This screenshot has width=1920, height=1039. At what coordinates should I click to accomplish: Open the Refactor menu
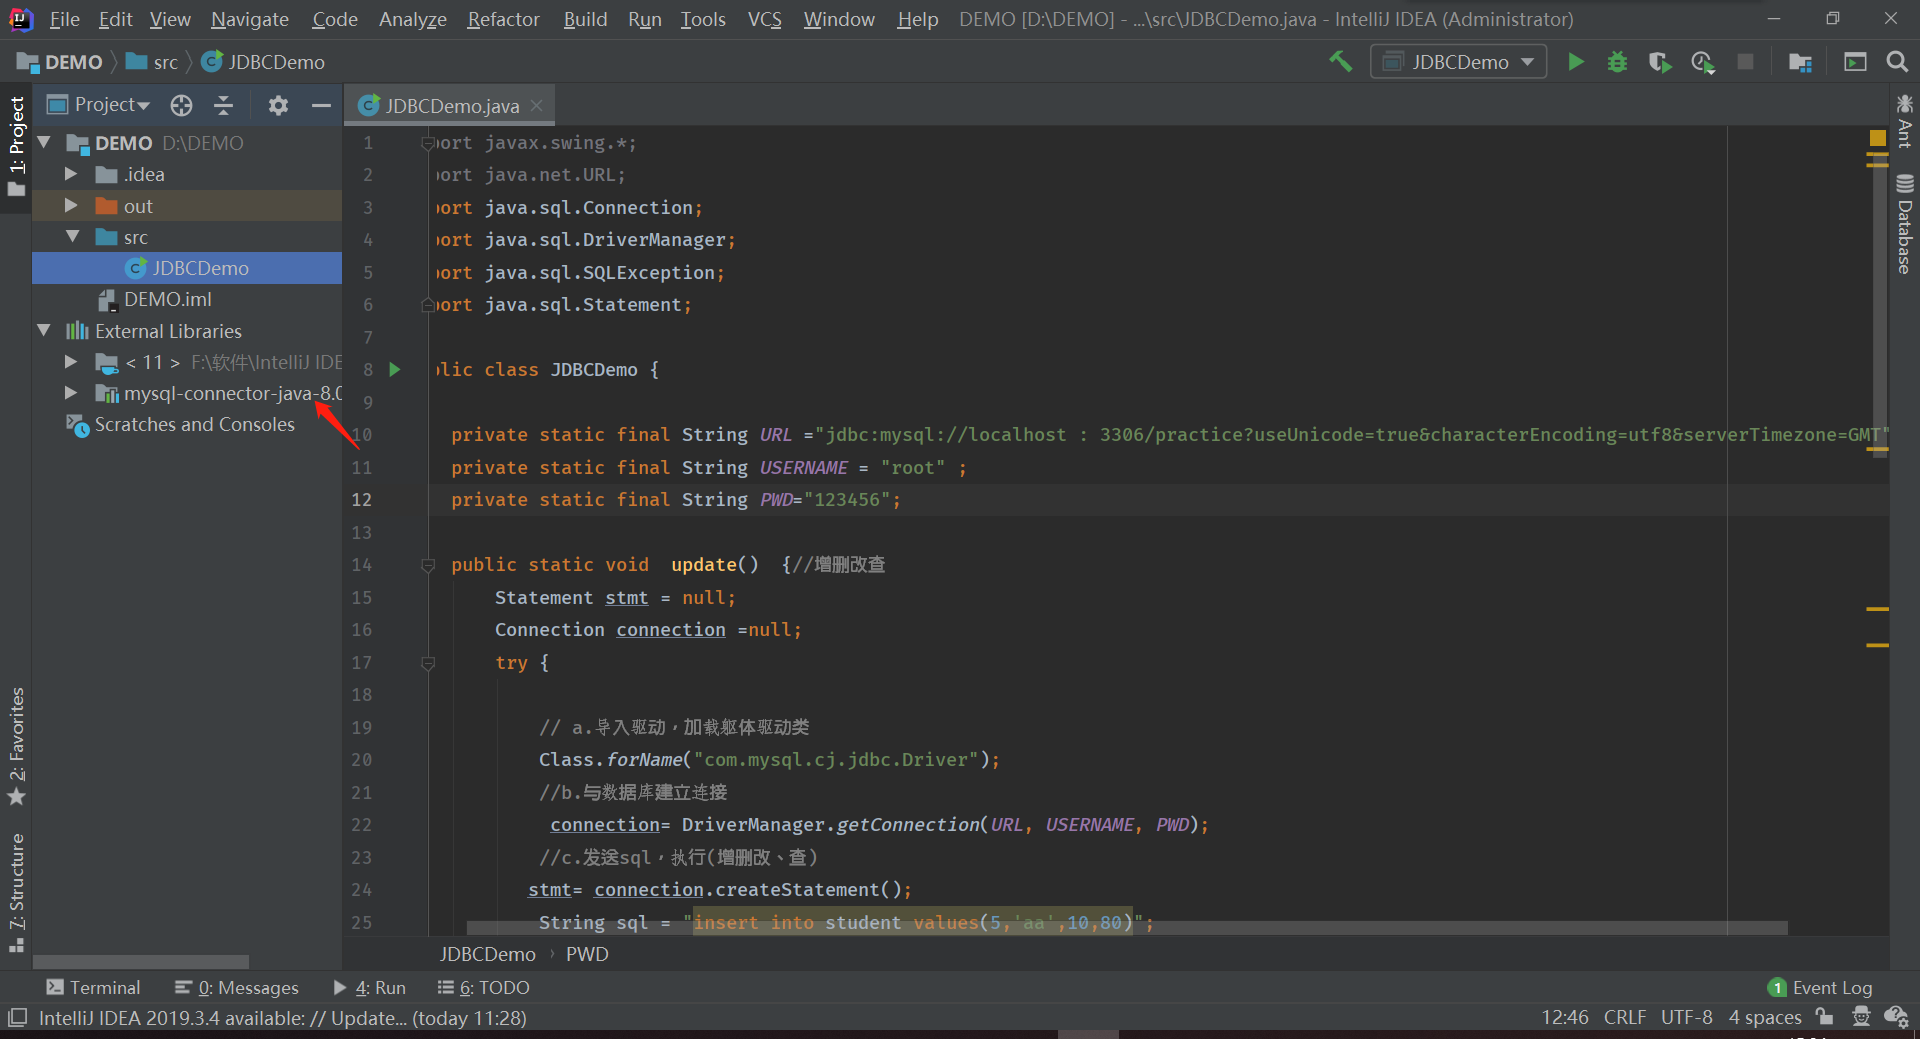503,19
